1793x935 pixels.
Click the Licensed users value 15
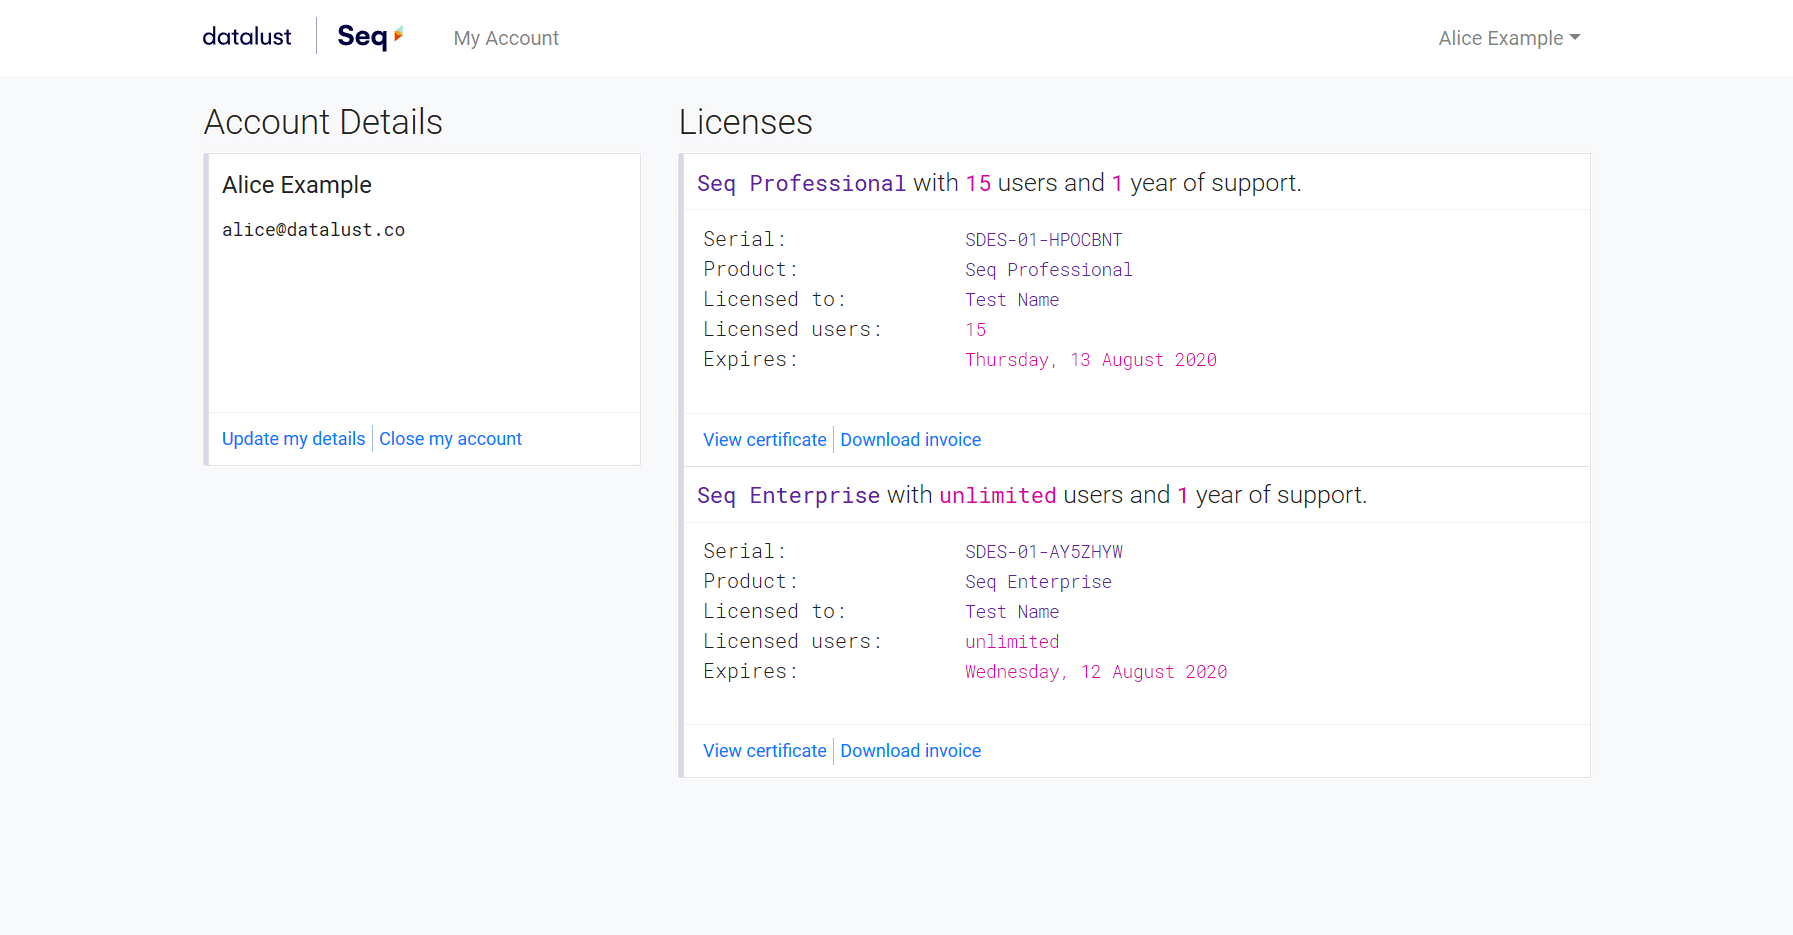click(976, 330)
